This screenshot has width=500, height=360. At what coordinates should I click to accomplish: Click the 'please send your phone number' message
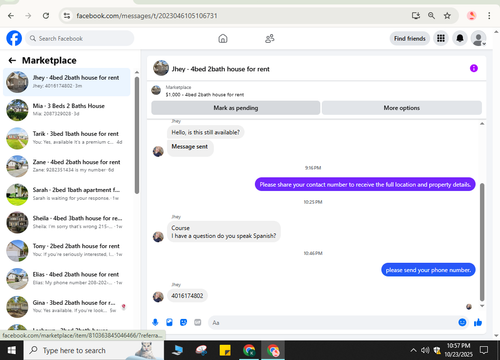pyautogui.click(x=428, y=270)
